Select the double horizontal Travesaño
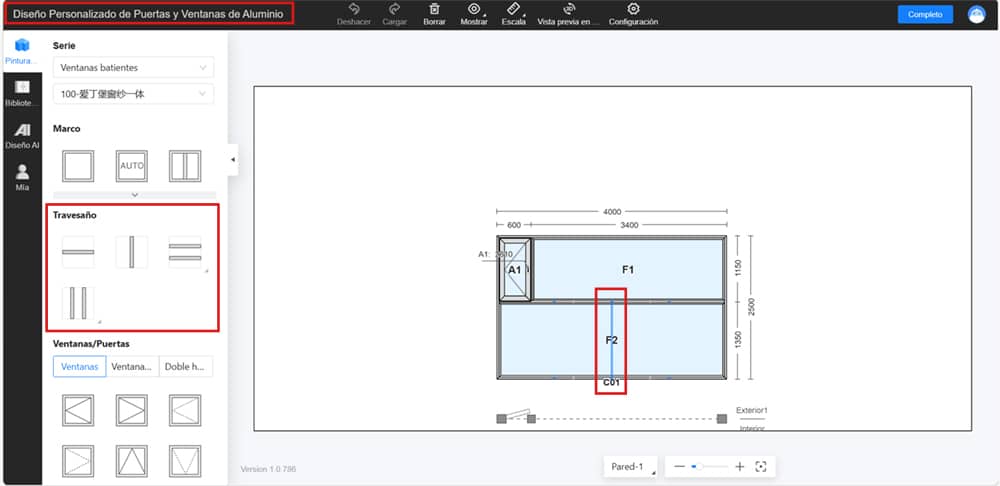Viewport: 1000px width, 486px height. click(x=185, y=252)
